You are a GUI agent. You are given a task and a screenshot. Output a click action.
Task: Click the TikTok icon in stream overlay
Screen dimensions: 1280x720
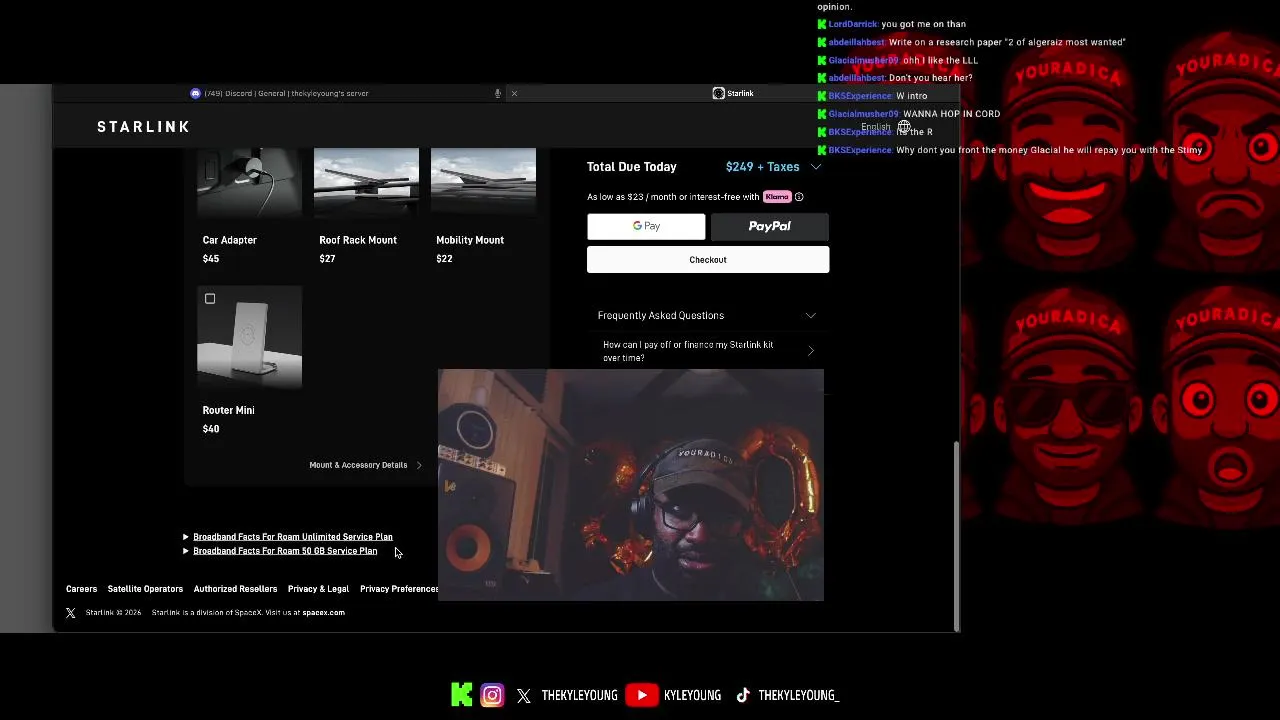coord(743,695)
